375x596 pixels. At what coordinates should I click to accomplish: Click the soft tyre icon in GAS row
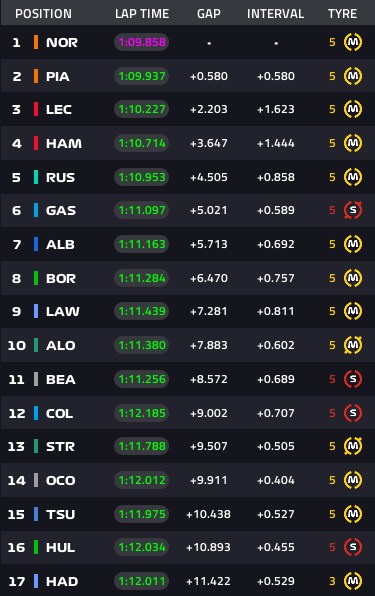point(353,210)
